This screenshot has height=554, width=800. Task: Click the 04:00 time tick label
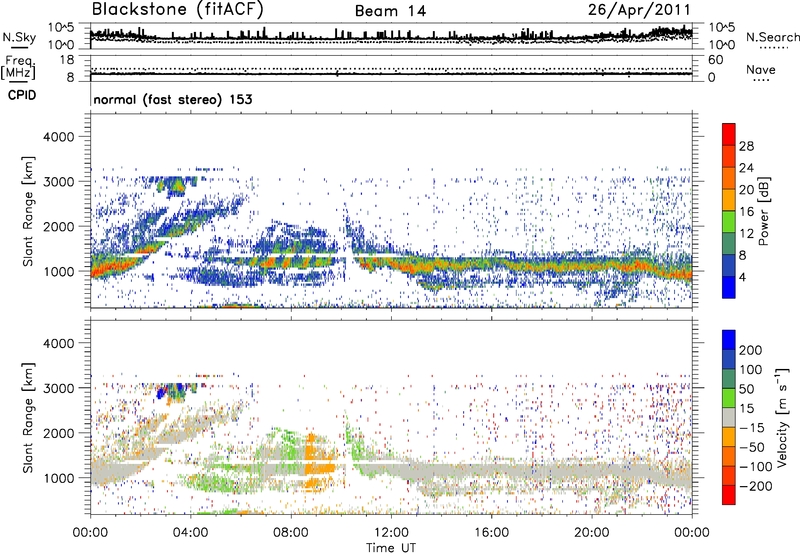tap(190, 533)
